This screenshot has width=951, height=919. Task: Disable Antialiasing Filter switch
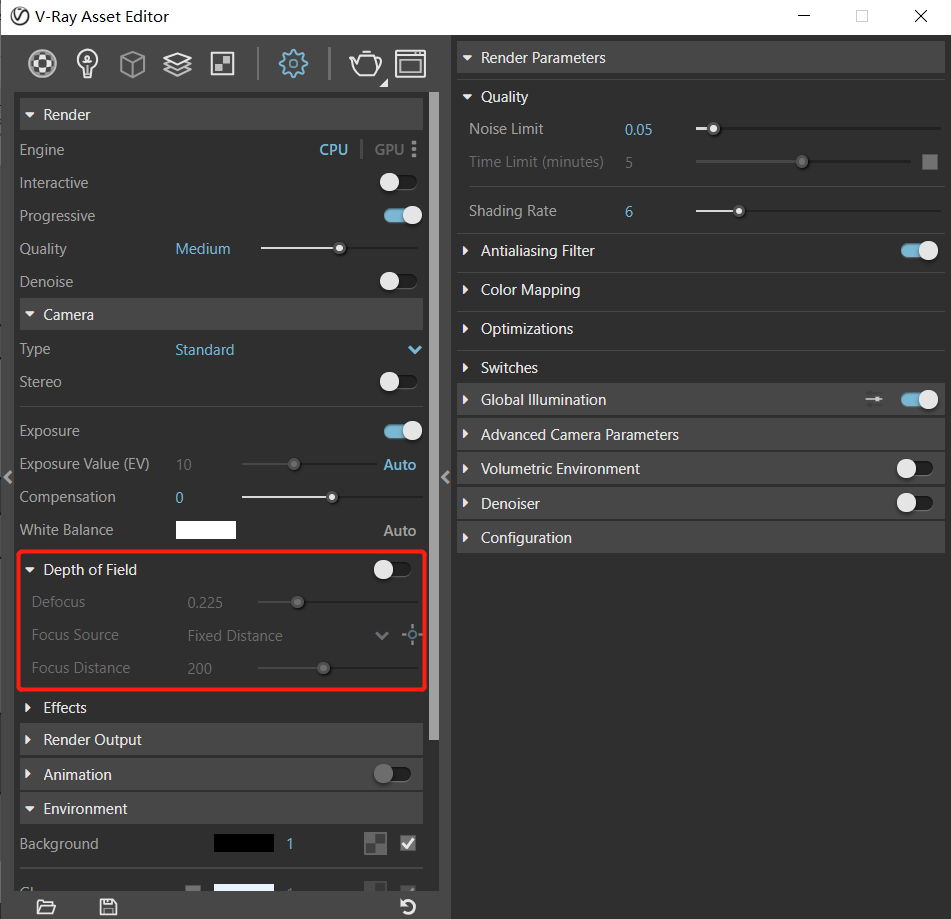click(919, 251)
